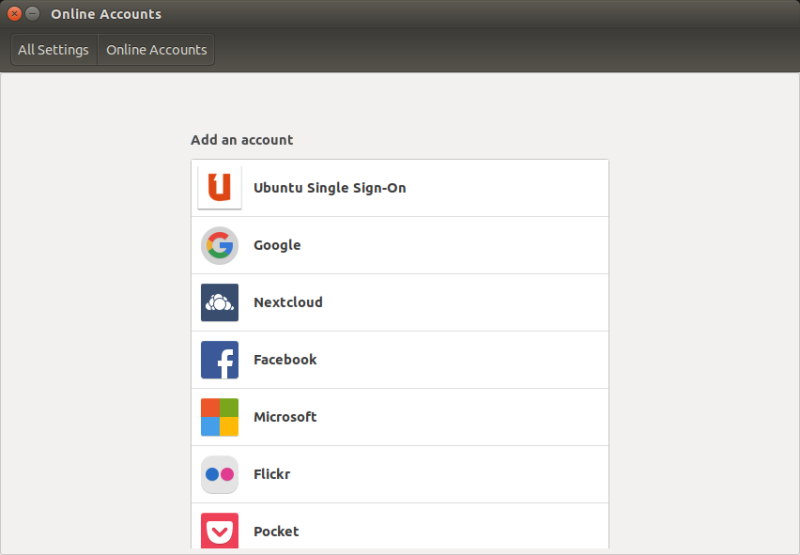Choose the Nextcloud label in list
800x555 pixels.
(x=288, y=302)
